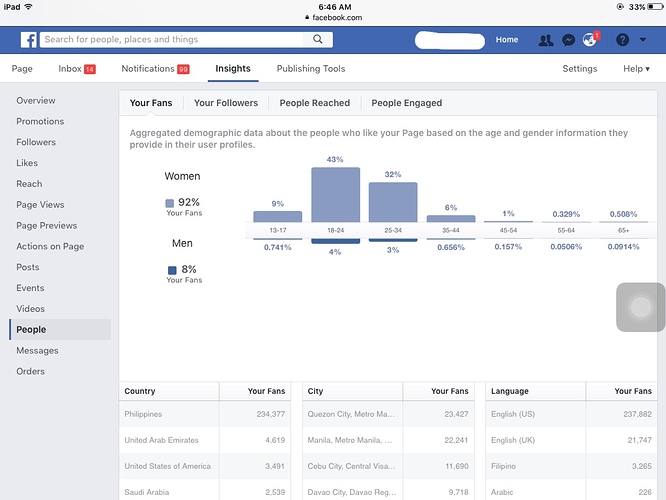Switch to People Engaged tab

coord(406,103)
